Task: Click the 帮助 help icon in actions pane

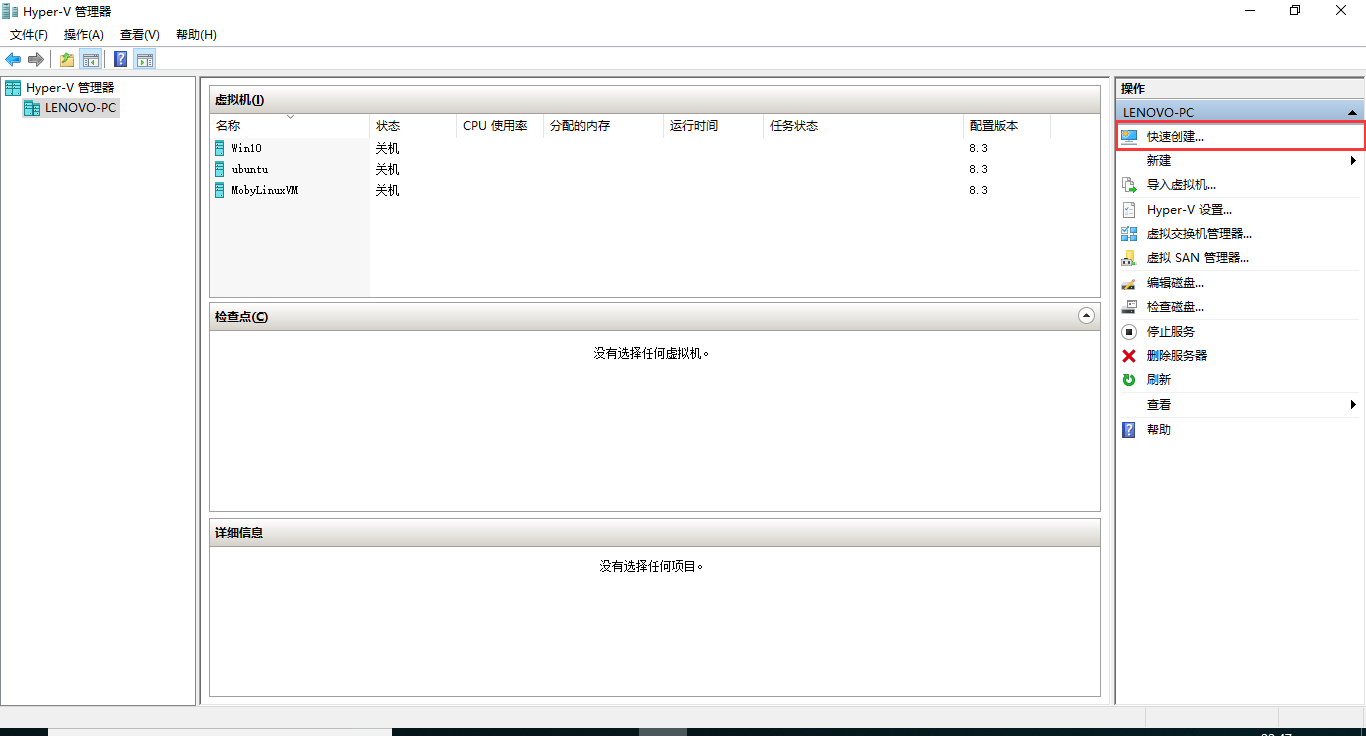Action: (x=1129, y=430)
